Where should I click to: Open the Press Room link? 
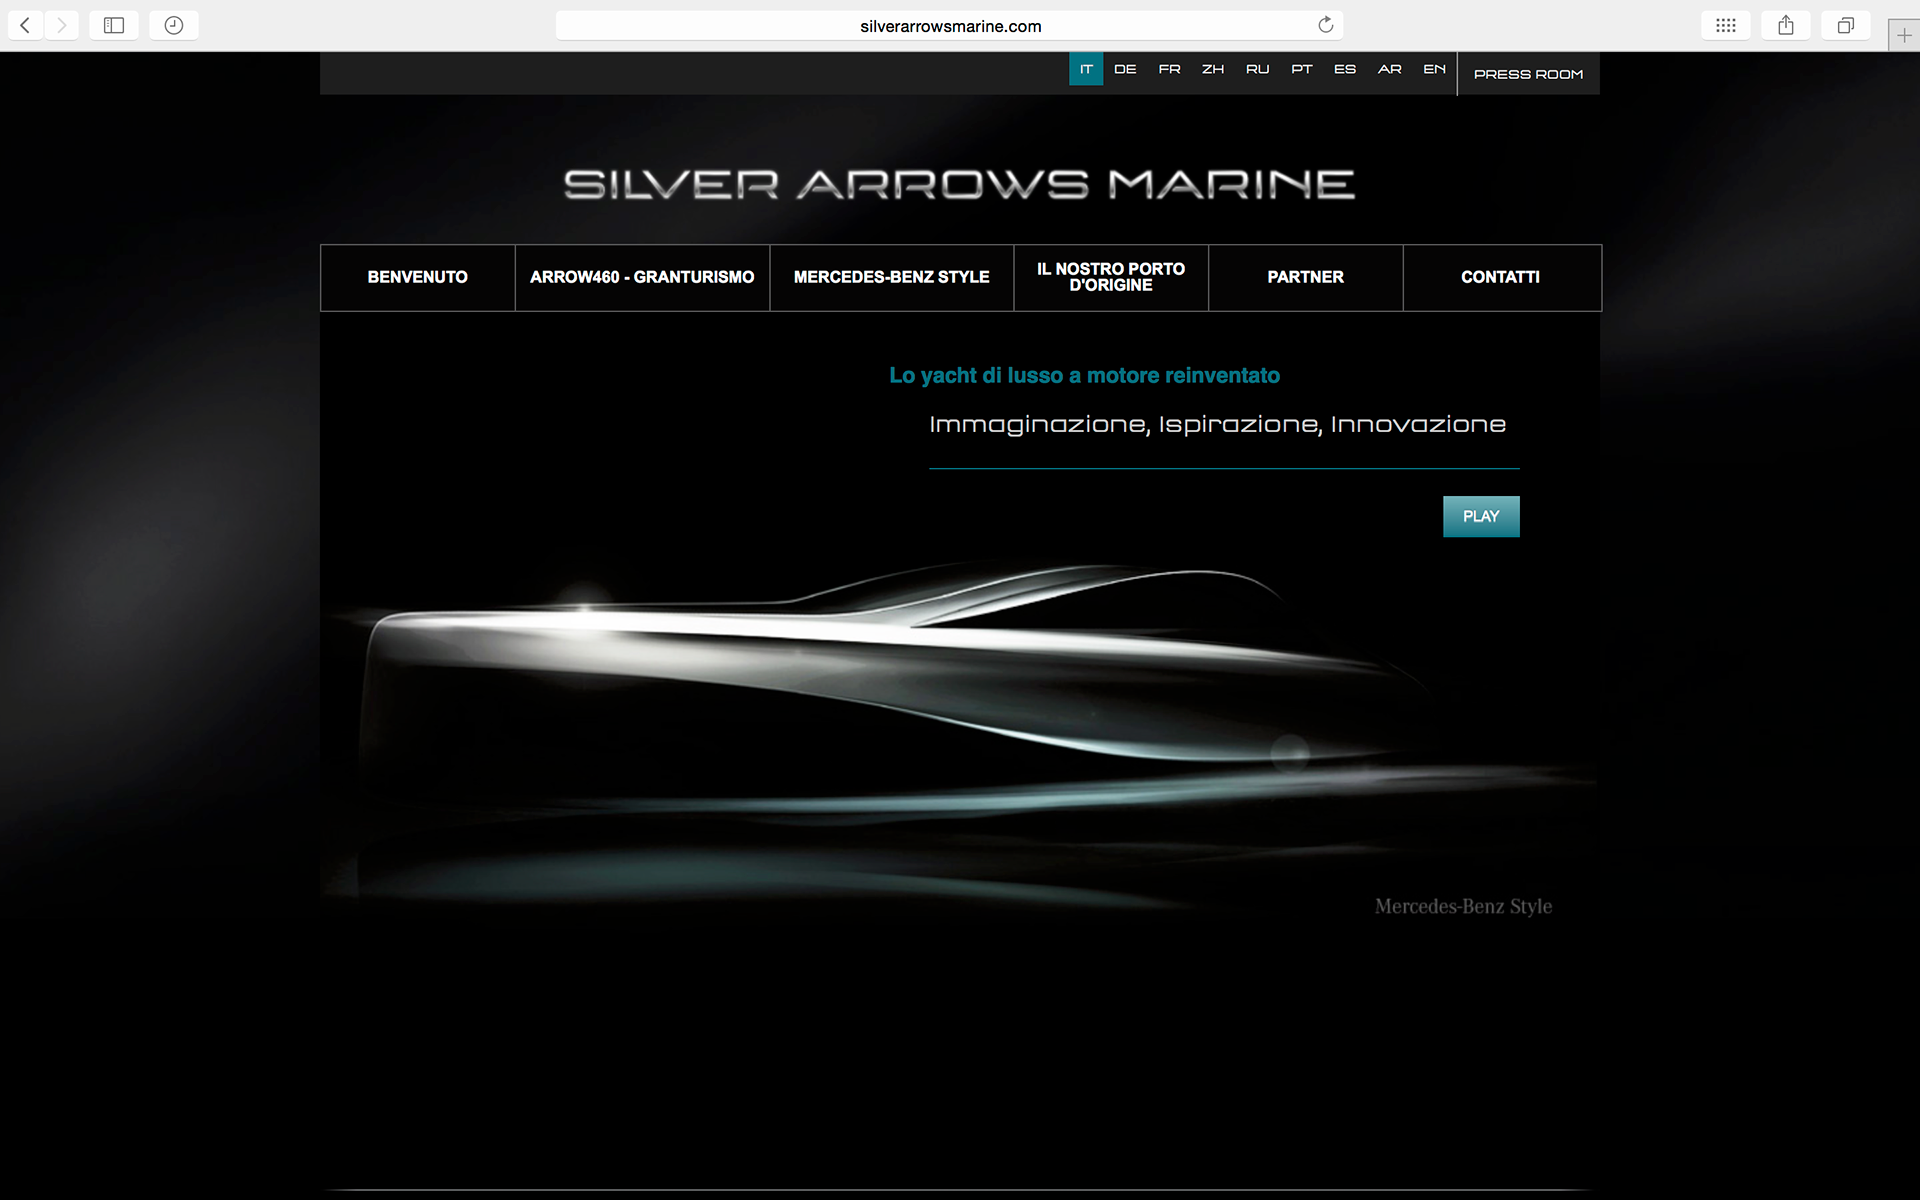[1528, 74]
